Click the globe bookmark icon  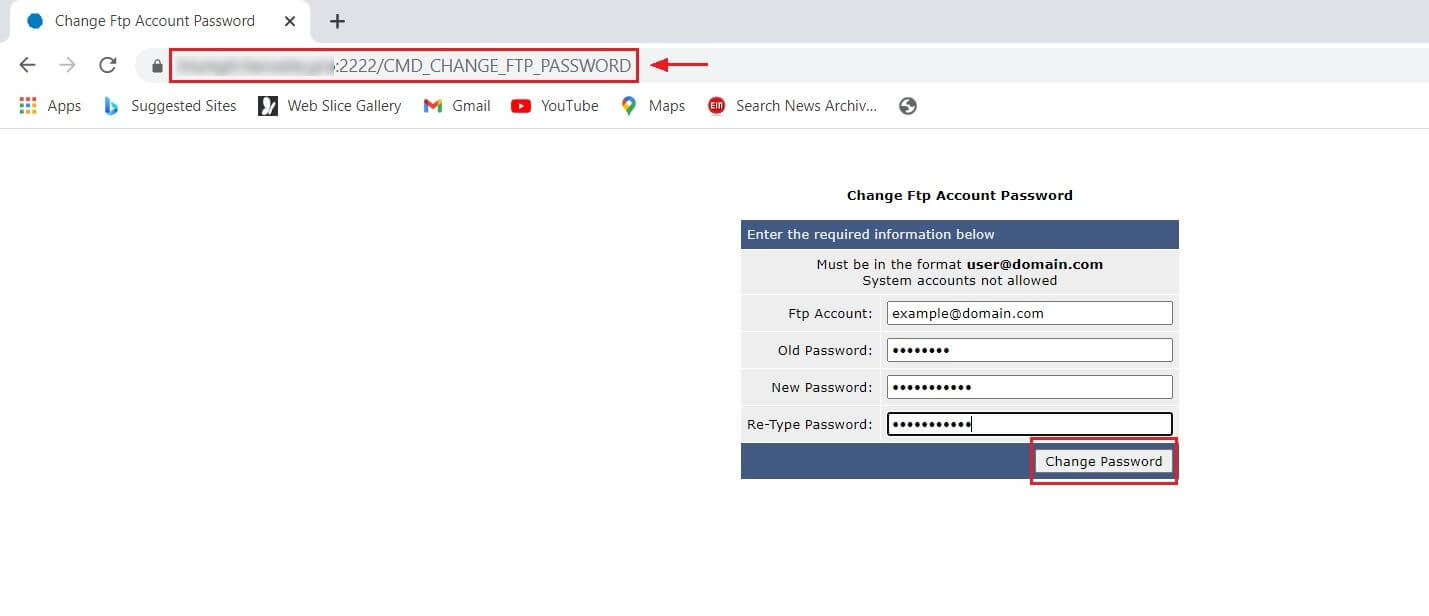click(x=908, y=106)
